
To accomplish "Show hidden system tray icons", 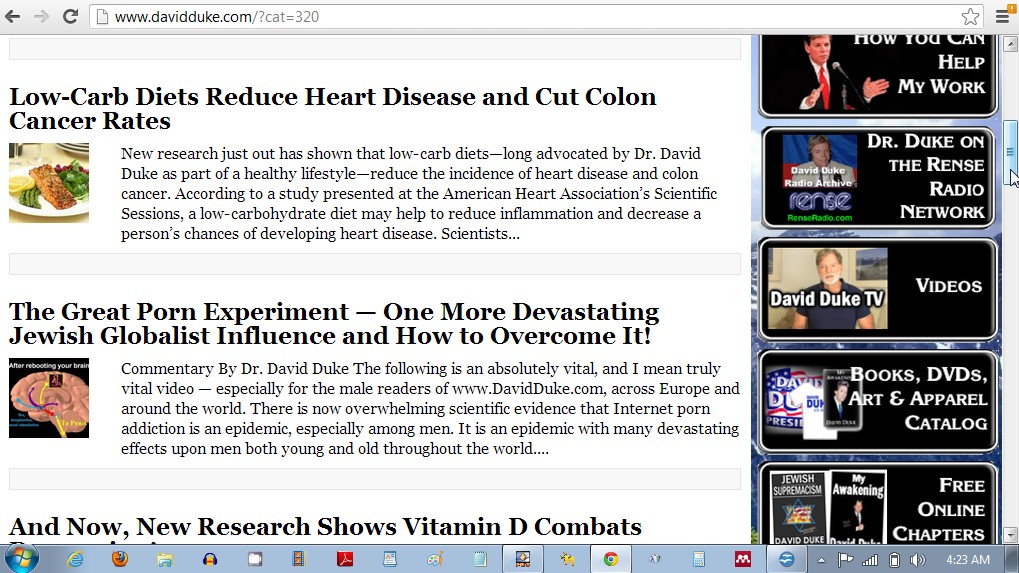I will [x=821, y=560].
